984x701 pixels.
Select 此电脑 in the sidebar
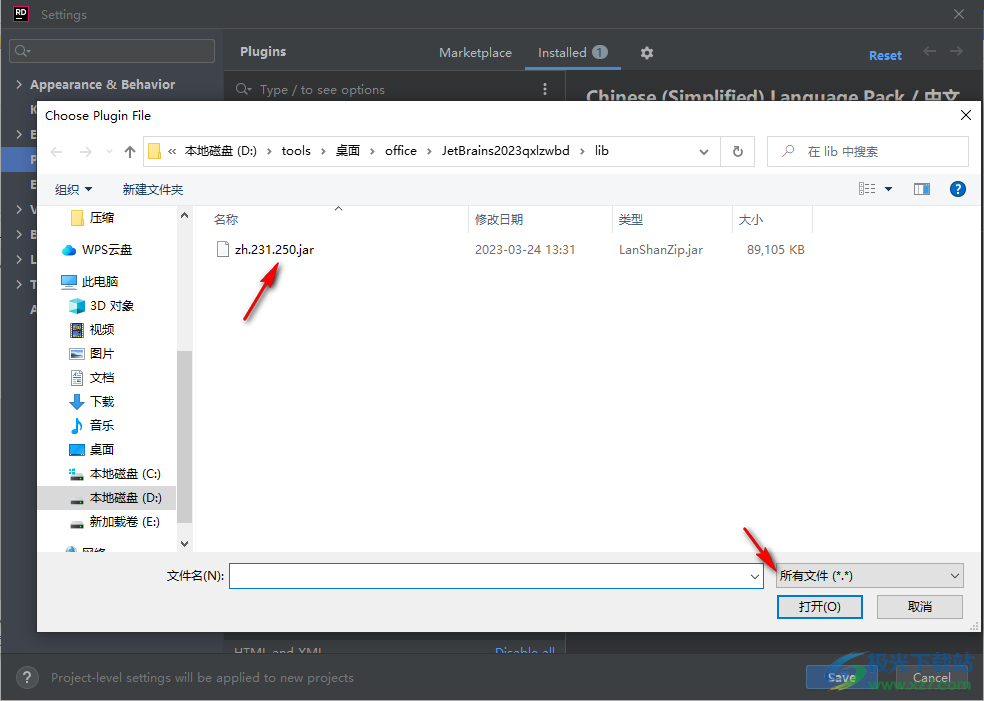[x=103, y=281]
